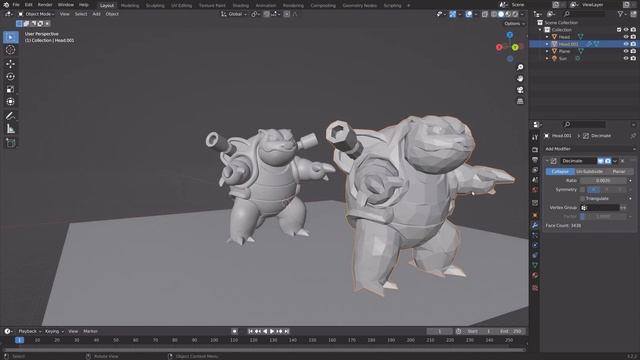Toggle the Symmetry checkbox in Decimate

pos(582,190)
